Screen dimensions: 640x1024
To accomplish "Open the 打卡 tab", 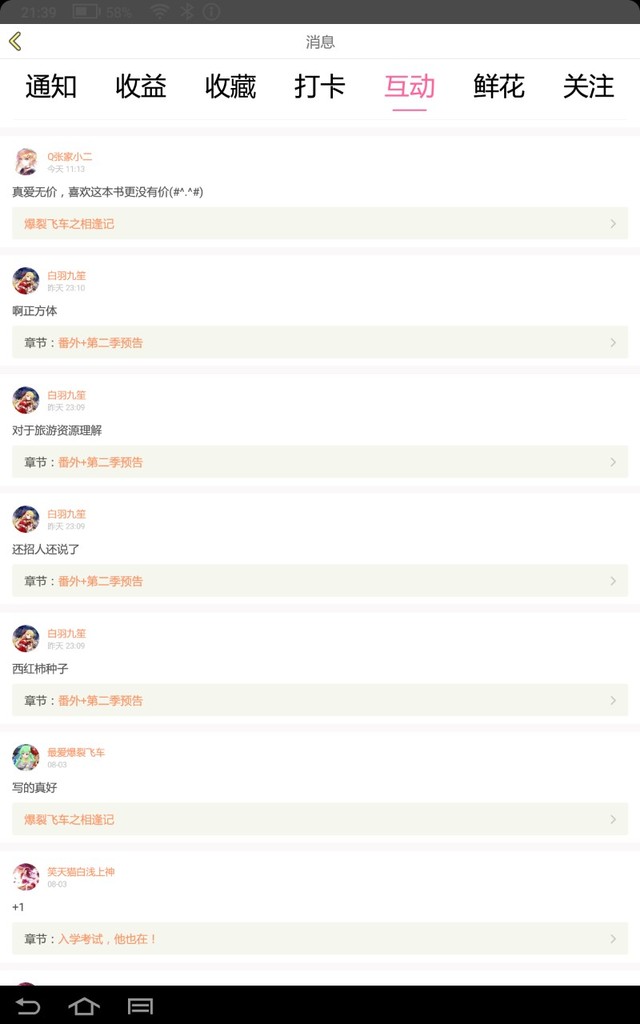I will (x=320, y=87).
